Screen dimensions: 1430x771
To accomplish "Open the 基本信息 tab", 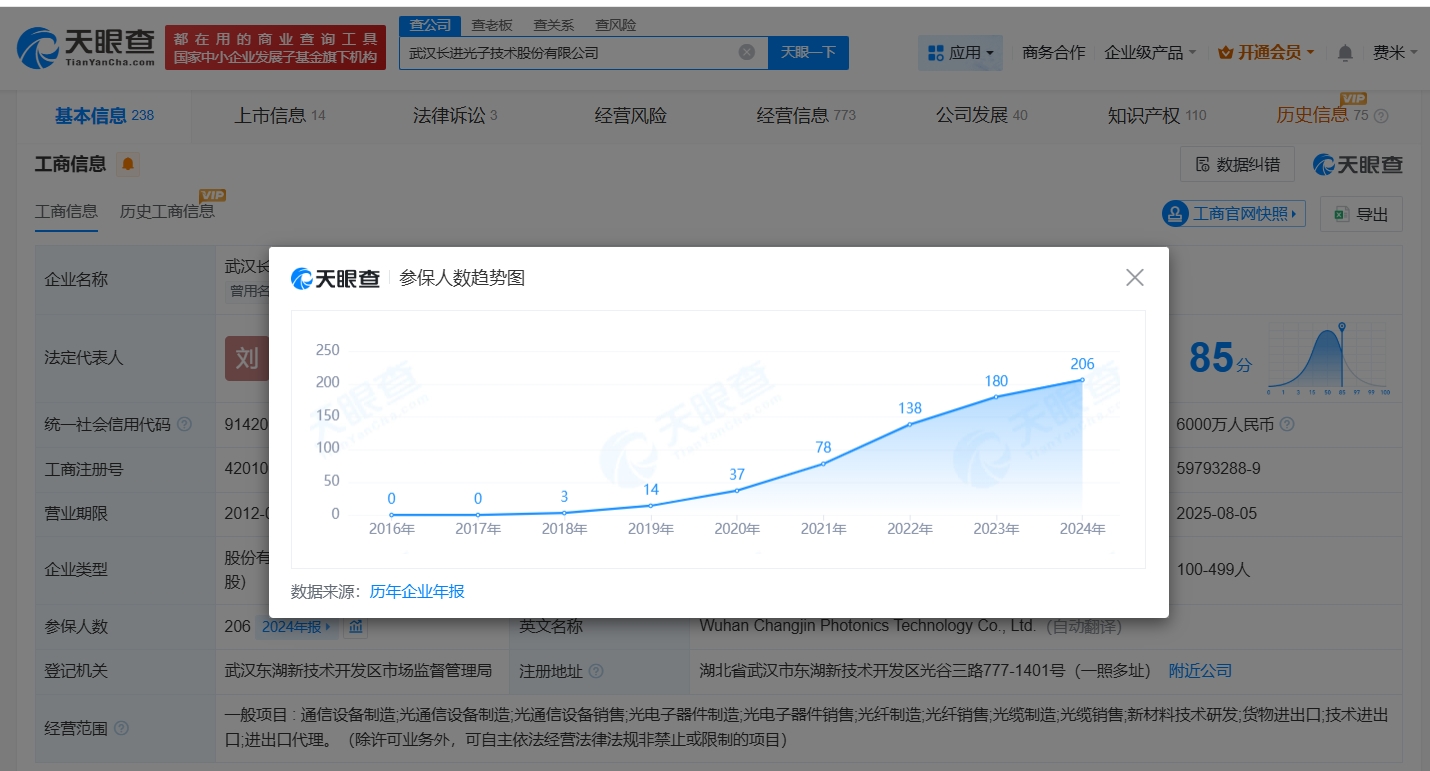I will (x=104, y=115).
